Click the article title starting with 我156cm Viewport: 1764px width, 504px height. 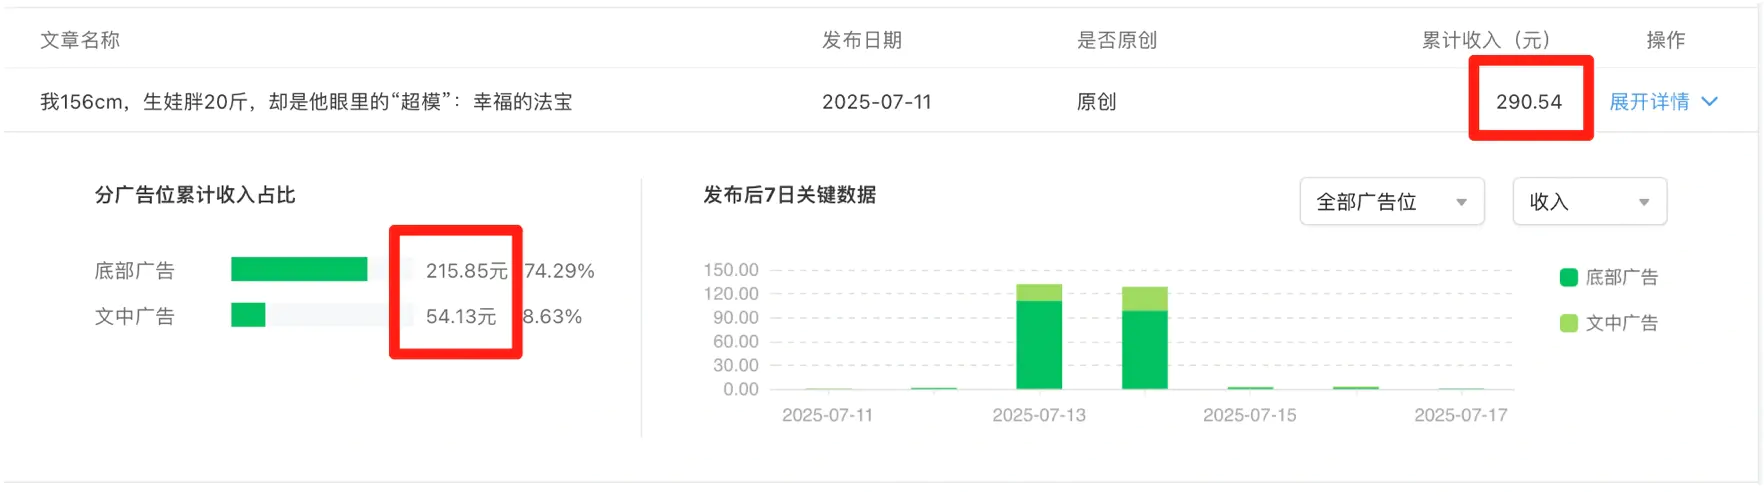pos(306,102)
